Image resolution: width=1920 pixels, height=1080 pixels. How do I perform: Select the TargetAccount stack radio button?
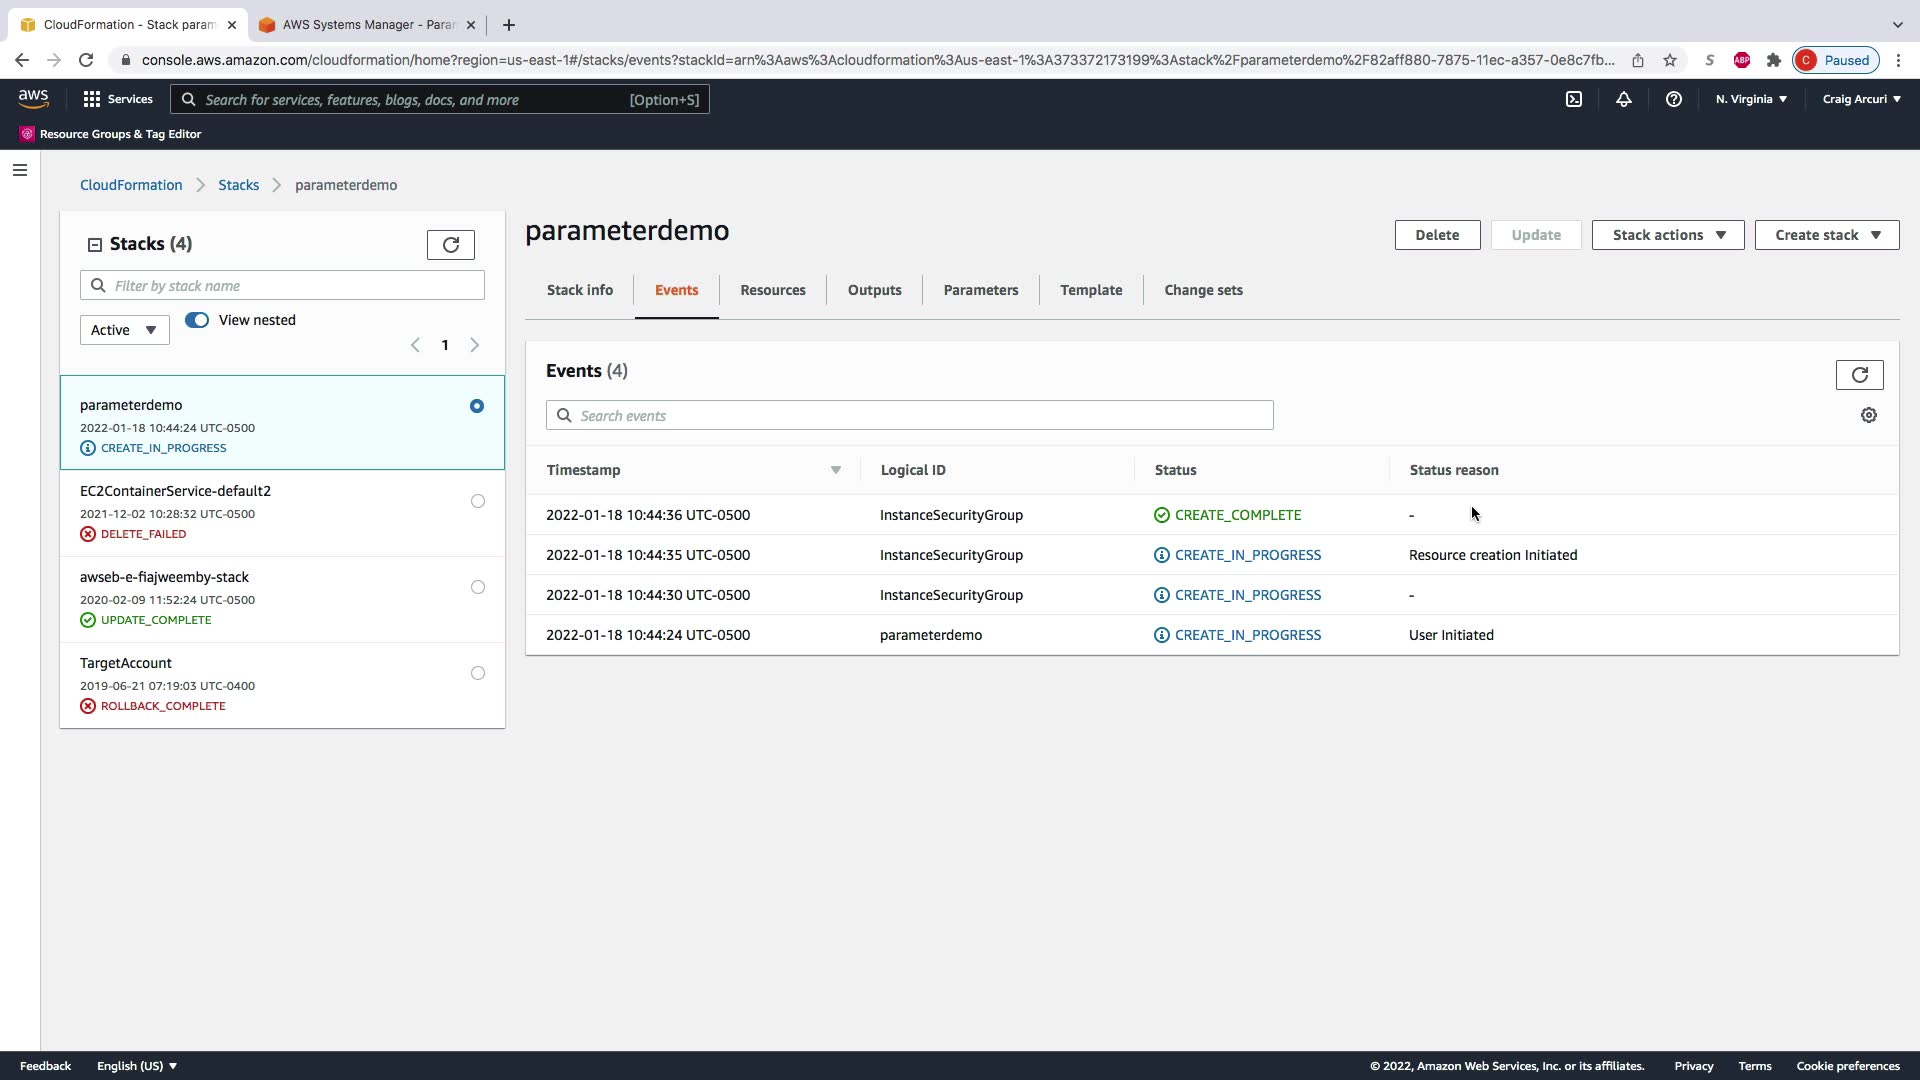click(478, 673)
